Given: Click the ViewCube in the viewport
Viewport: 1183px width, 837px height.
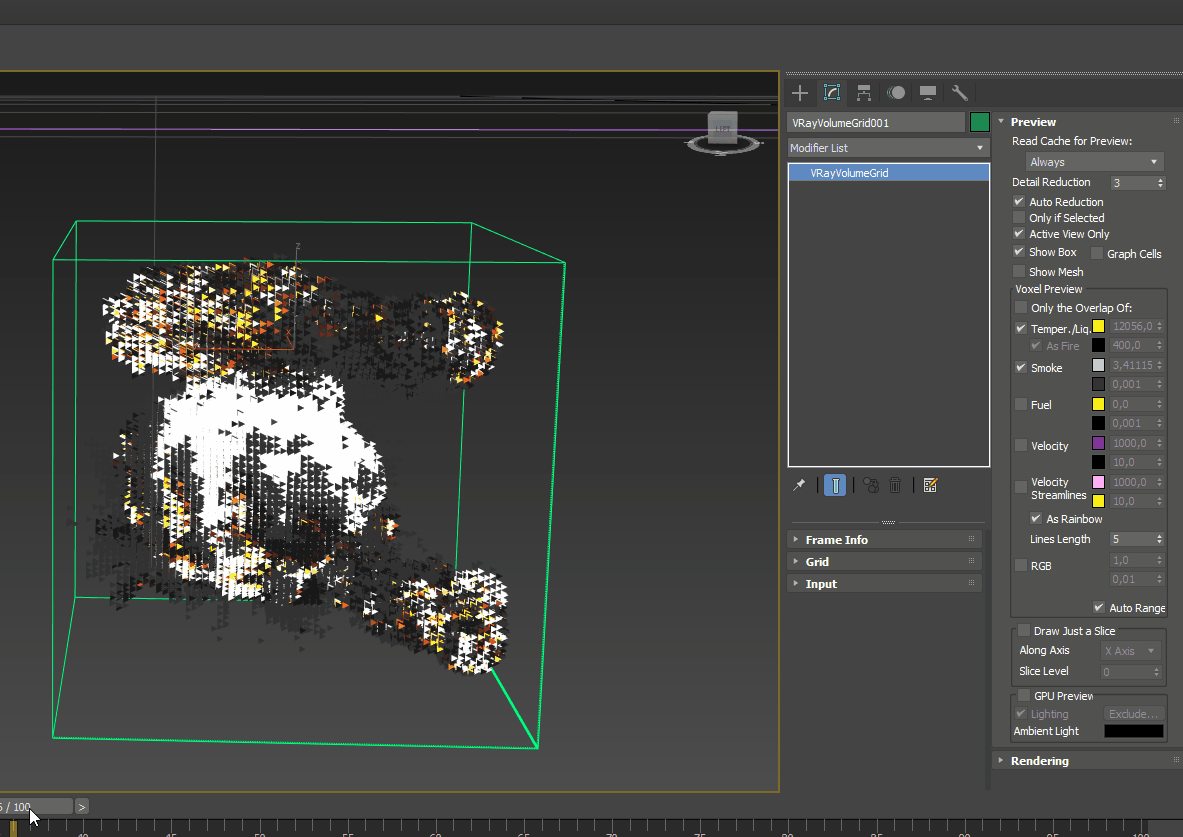Looking at the screenshot, I should pyautogui.click(x=722, y=128).
